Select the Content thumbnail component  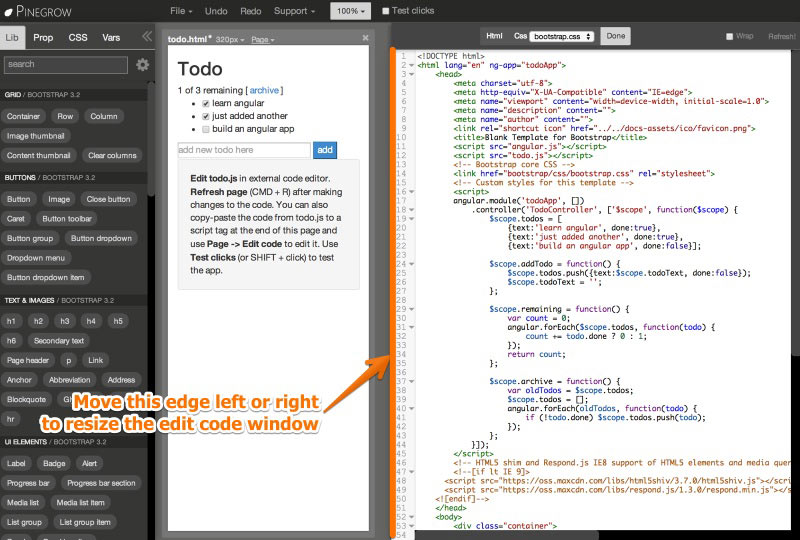(39, 155)
